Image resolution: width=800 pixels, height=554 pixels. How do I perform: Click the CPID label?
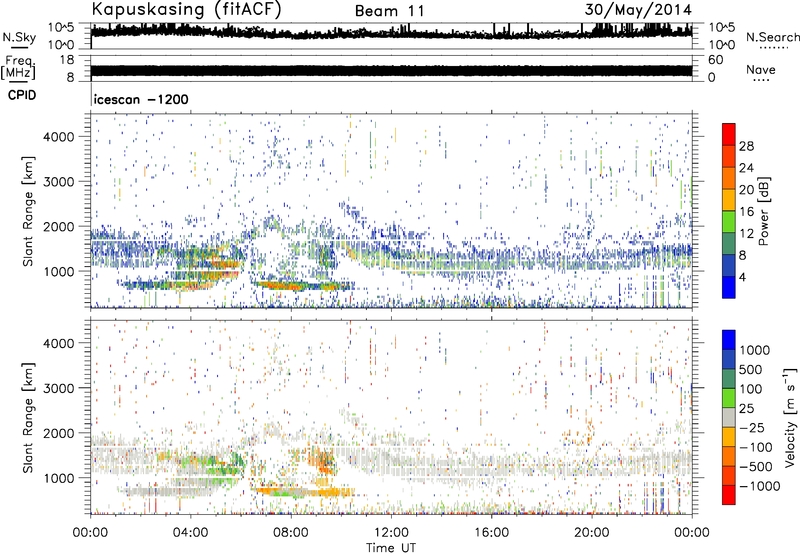click(22, 95)
